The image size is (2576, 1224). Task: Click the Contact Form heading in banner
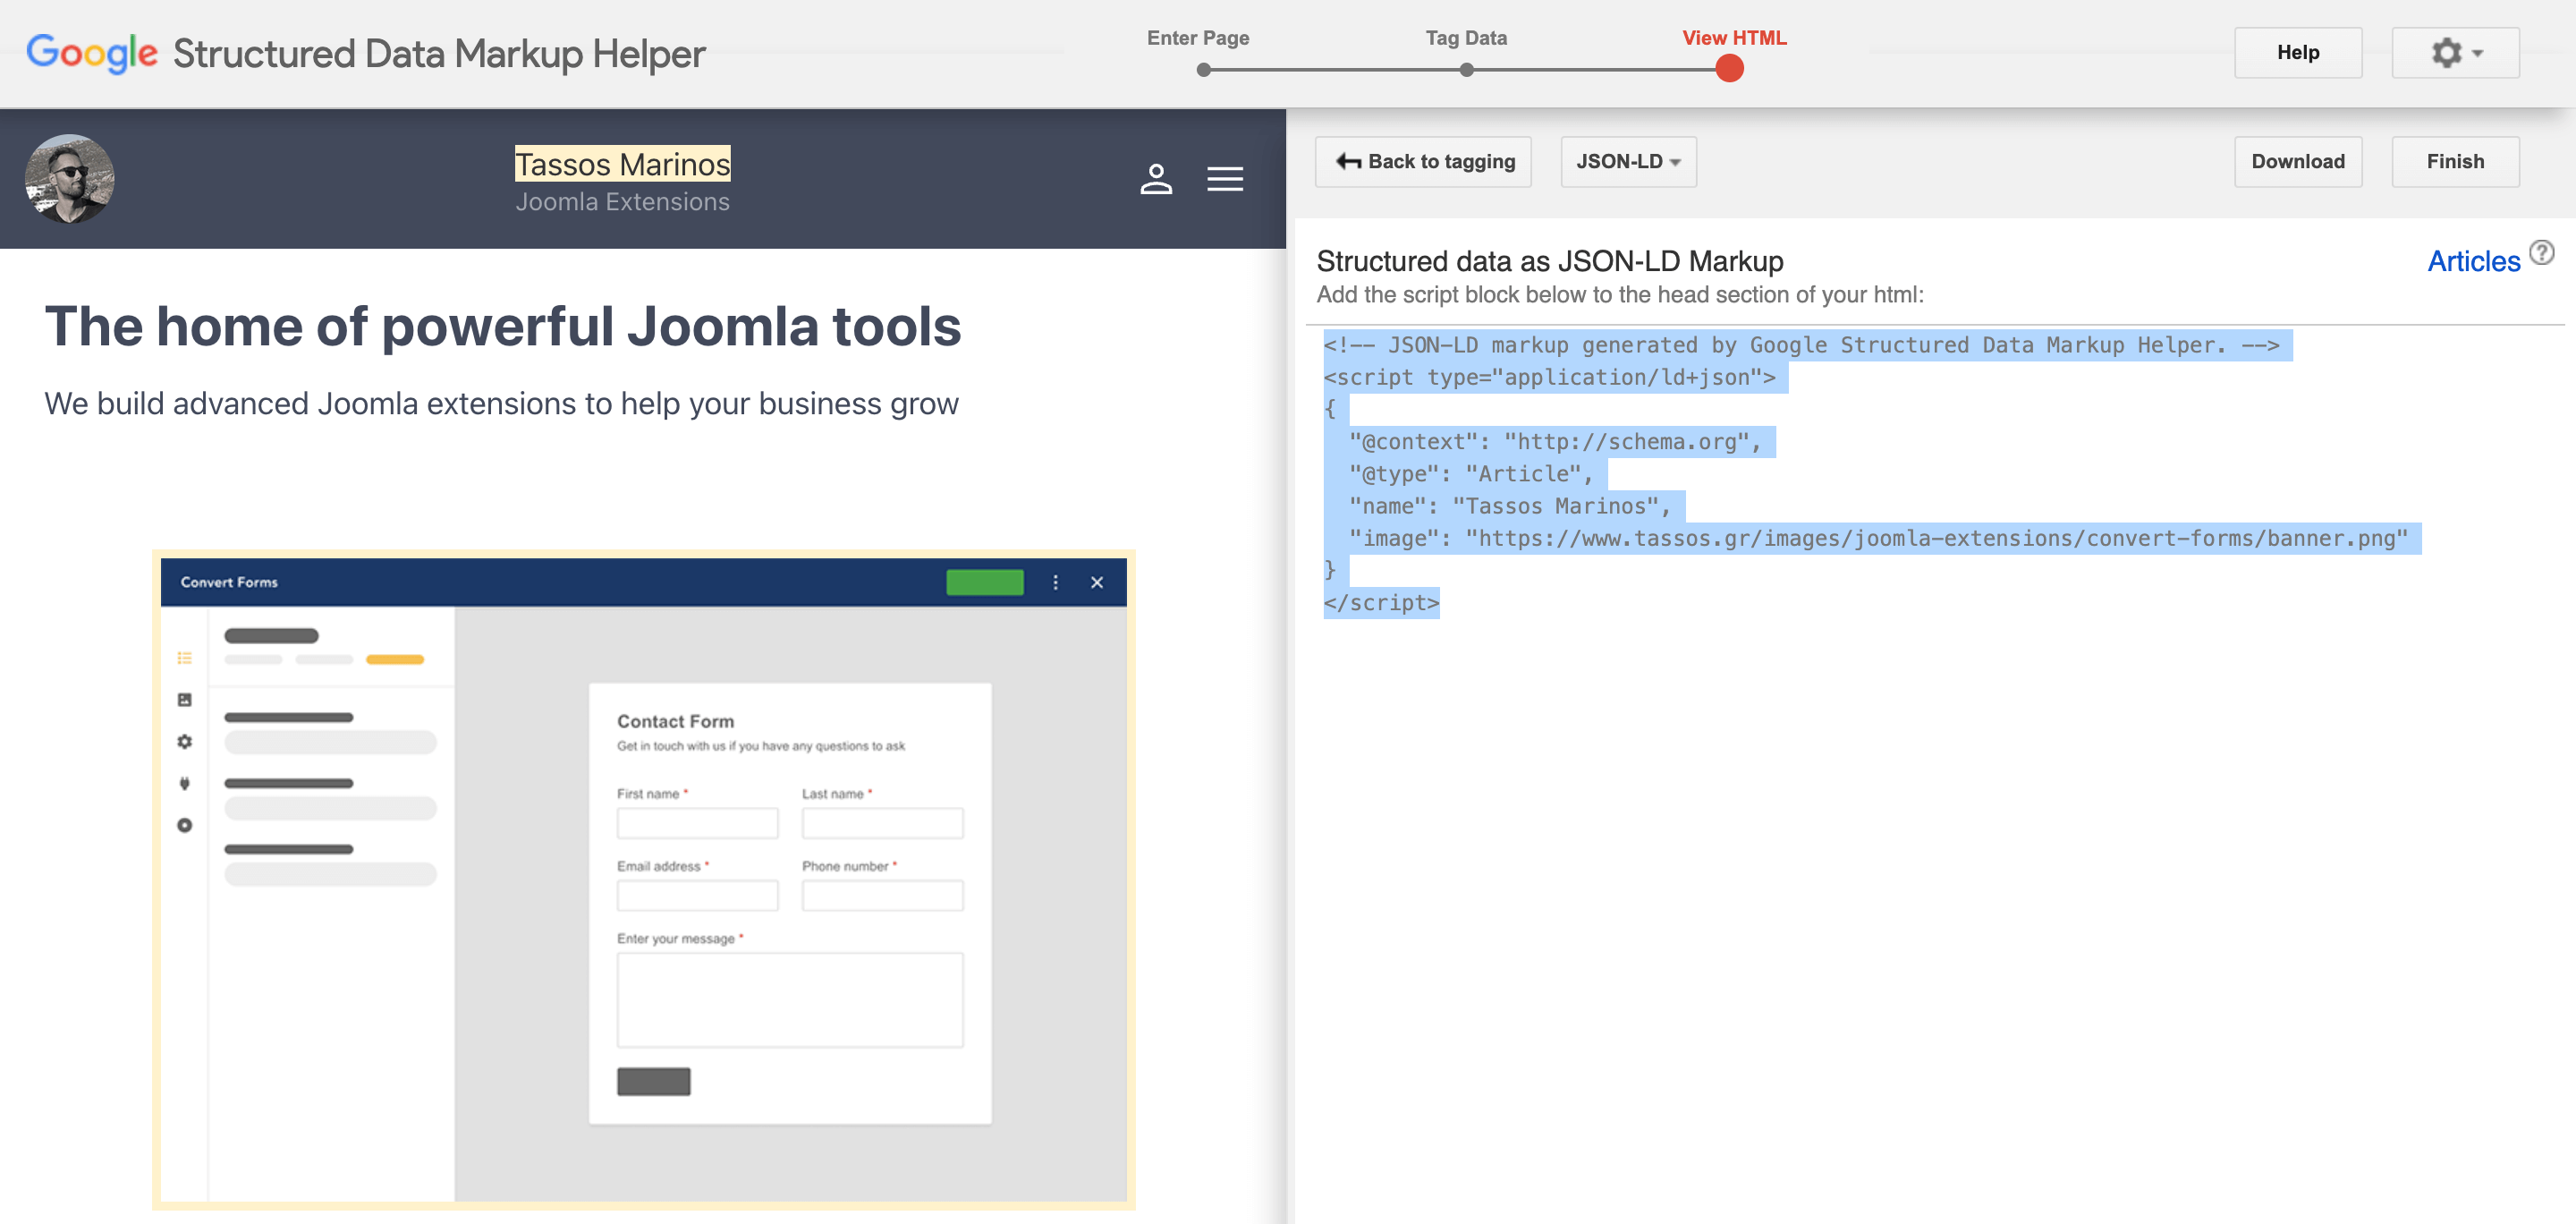(x=675, y=721)
